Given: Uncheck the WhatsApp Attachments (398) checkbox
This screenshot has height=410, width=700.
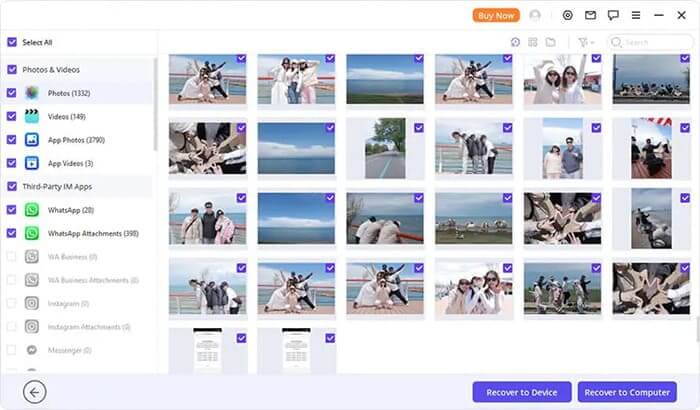Looking at the screenshot, I should (12, 233).
